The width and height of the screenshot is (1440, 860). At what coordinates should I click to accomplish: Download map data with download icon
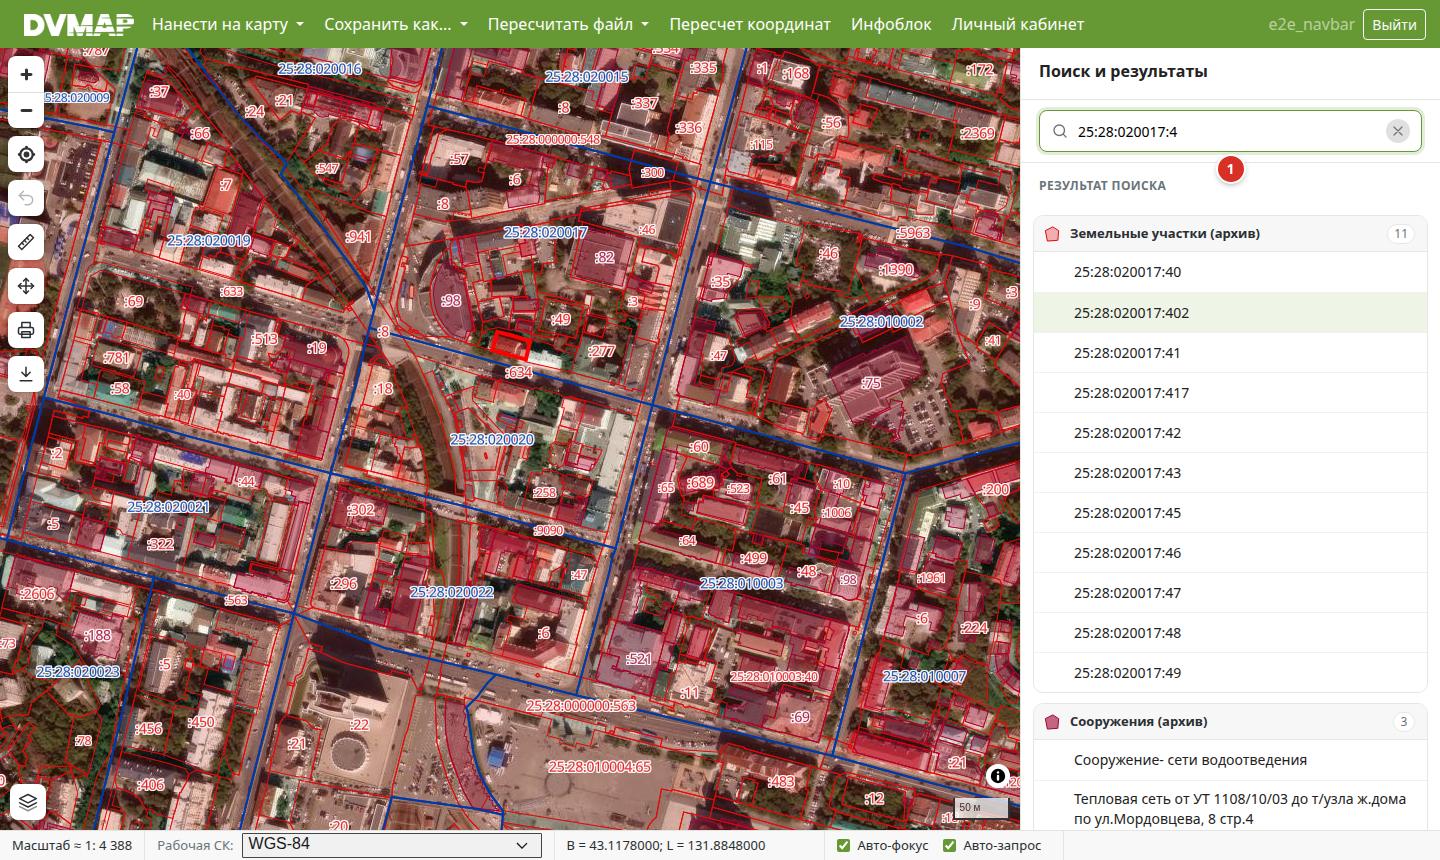tap(26, 374)
